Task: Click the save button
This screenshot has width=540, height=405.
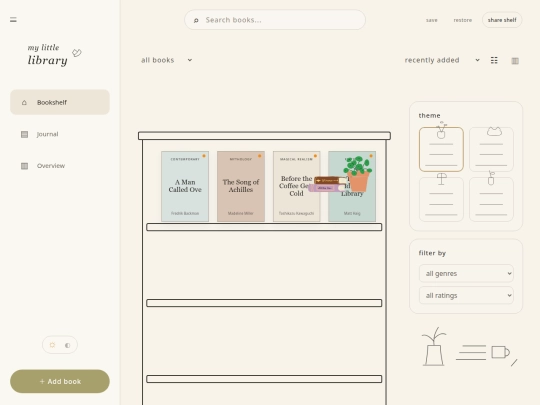Action: (432, 20)
